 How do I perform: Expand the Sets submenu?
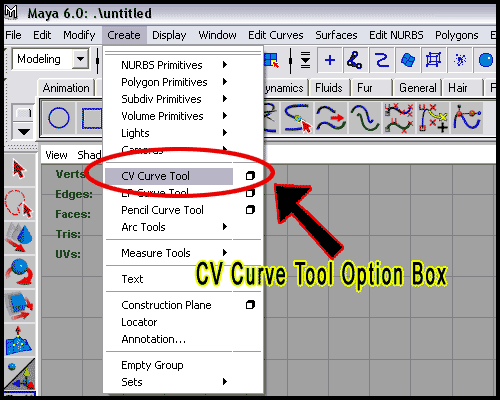point(225,381)
